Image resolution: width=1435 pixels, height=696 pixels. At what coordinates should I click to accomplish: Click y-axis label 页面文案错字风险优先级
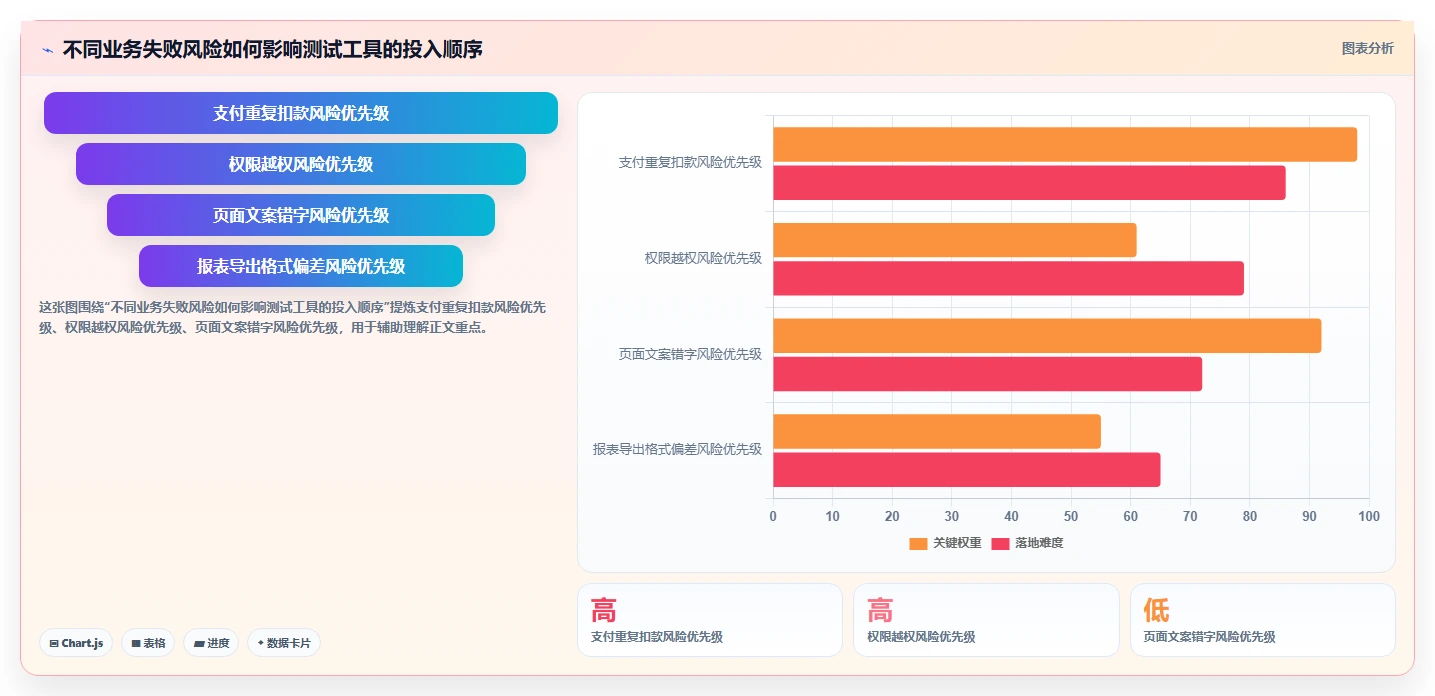pos(690,354)
